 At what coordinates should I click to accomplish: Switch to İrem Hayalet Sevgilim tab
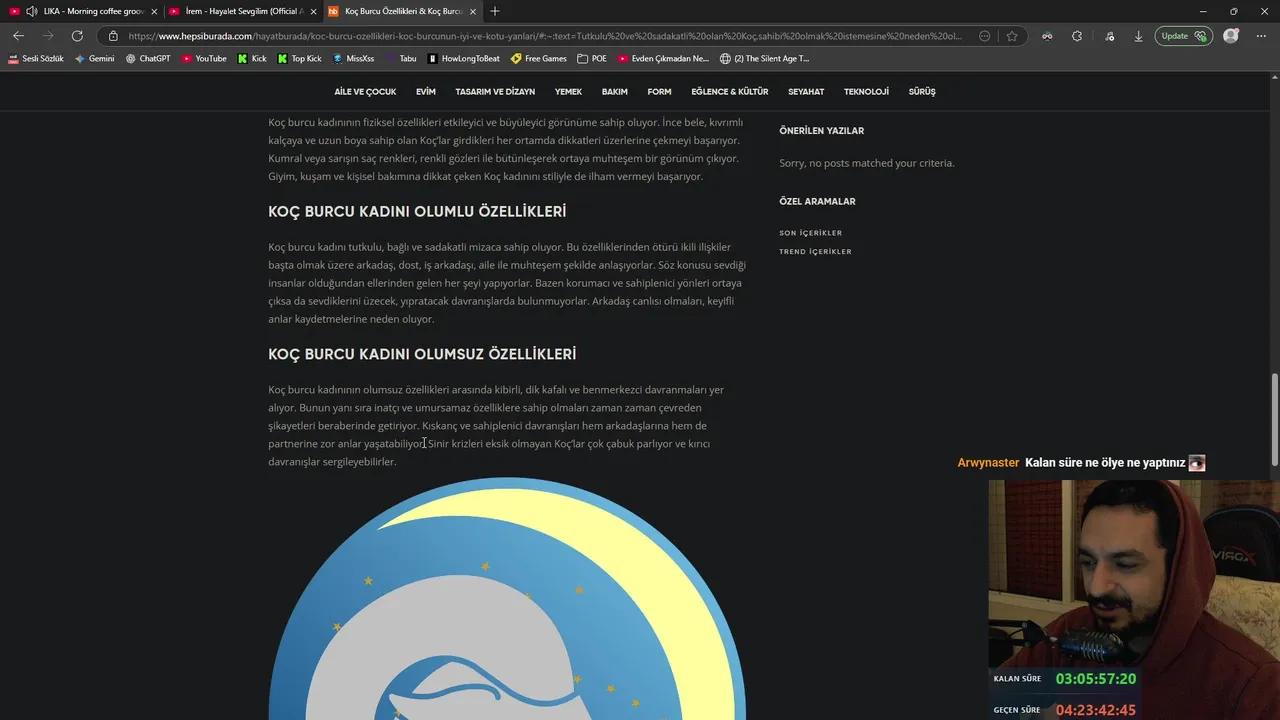coord(243,11)
